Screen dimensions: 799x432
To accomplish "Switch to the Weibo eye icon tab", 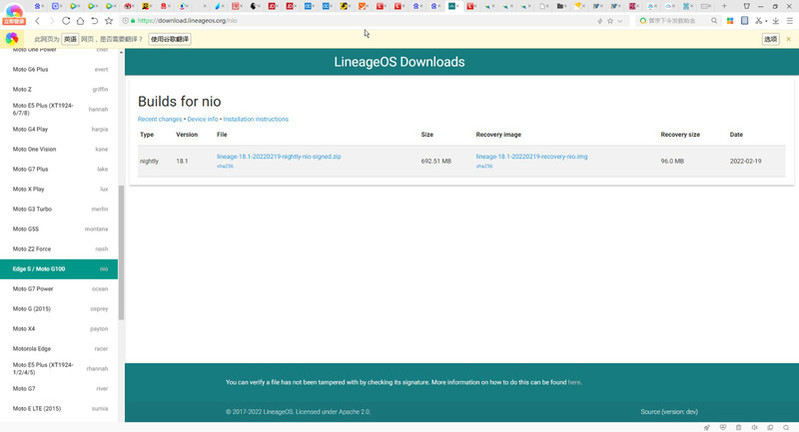I will tap(128, 6).
